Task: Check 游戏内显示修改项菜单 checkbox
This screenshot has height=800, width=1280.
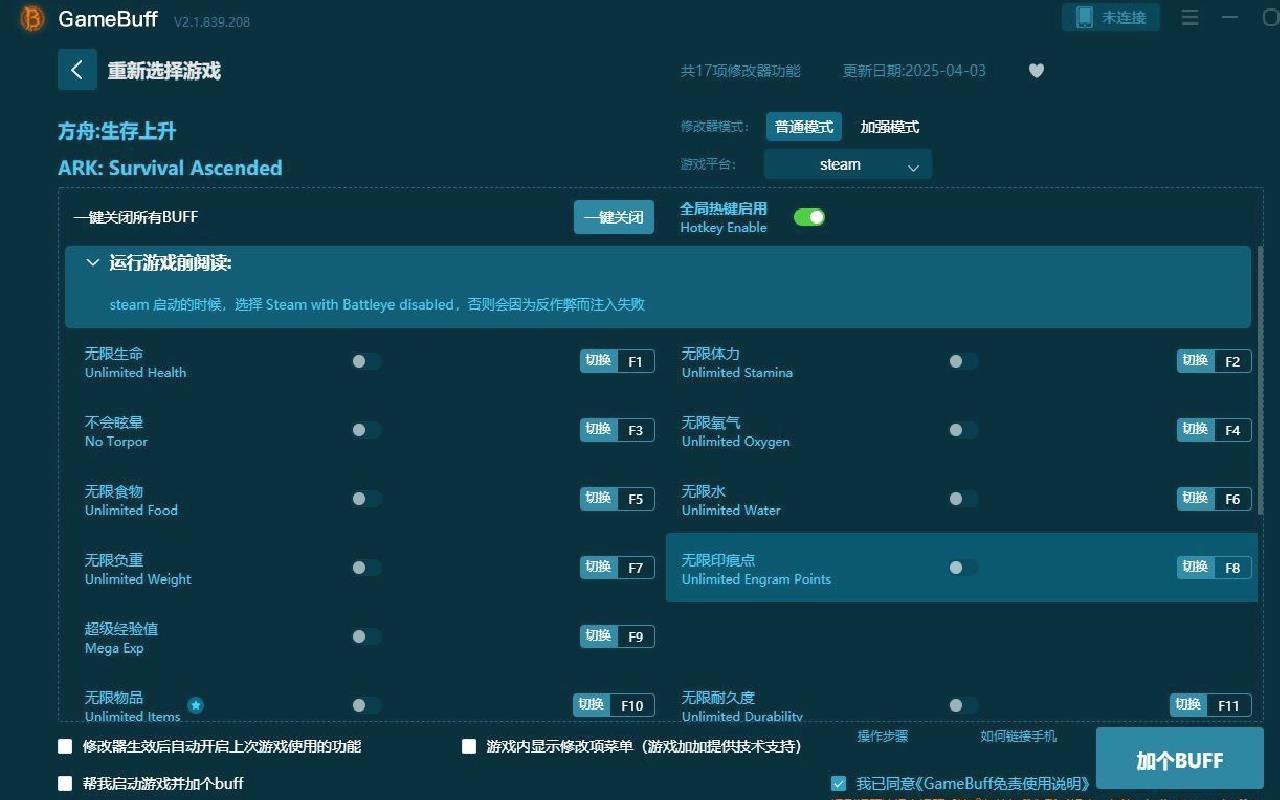Action: [469, 746]
